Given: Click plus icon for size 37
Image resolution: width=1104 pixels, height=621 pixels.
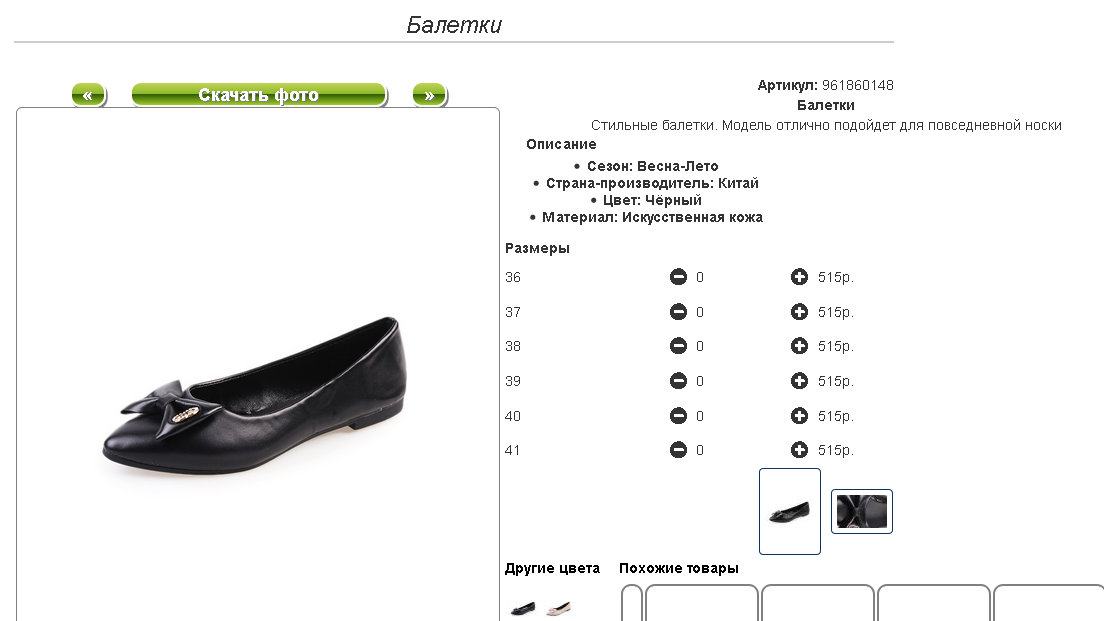Looking at the screenshot, I should (x=799, y=312).
